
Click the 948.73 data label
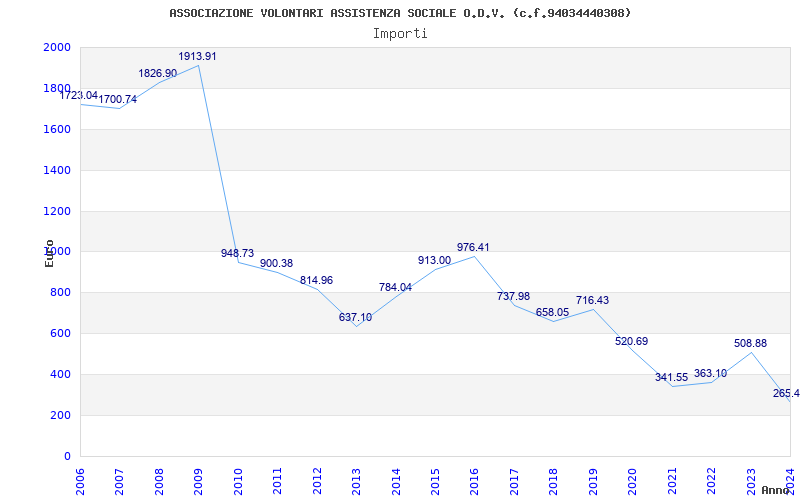[x=237, y=253]
